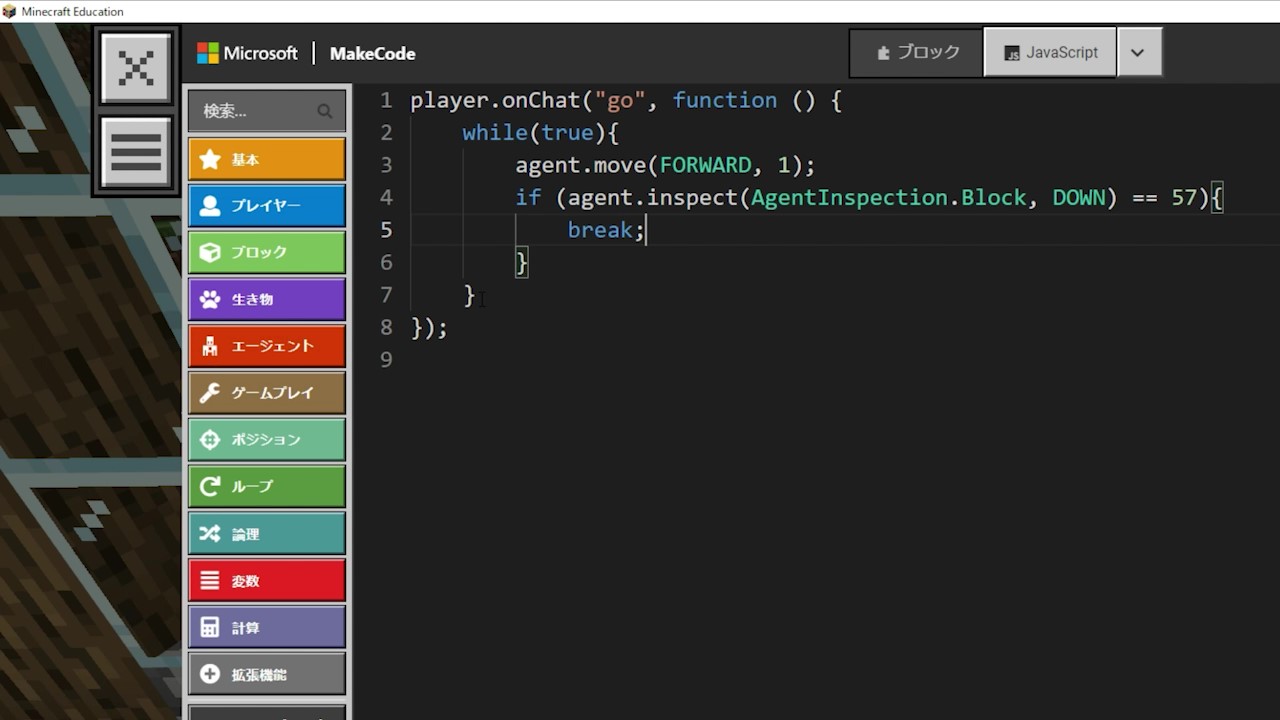This screenshot has height=720, width=1280.
Task: Switch to the JavaScript editor tab
Action: [x=1050, y=53]
